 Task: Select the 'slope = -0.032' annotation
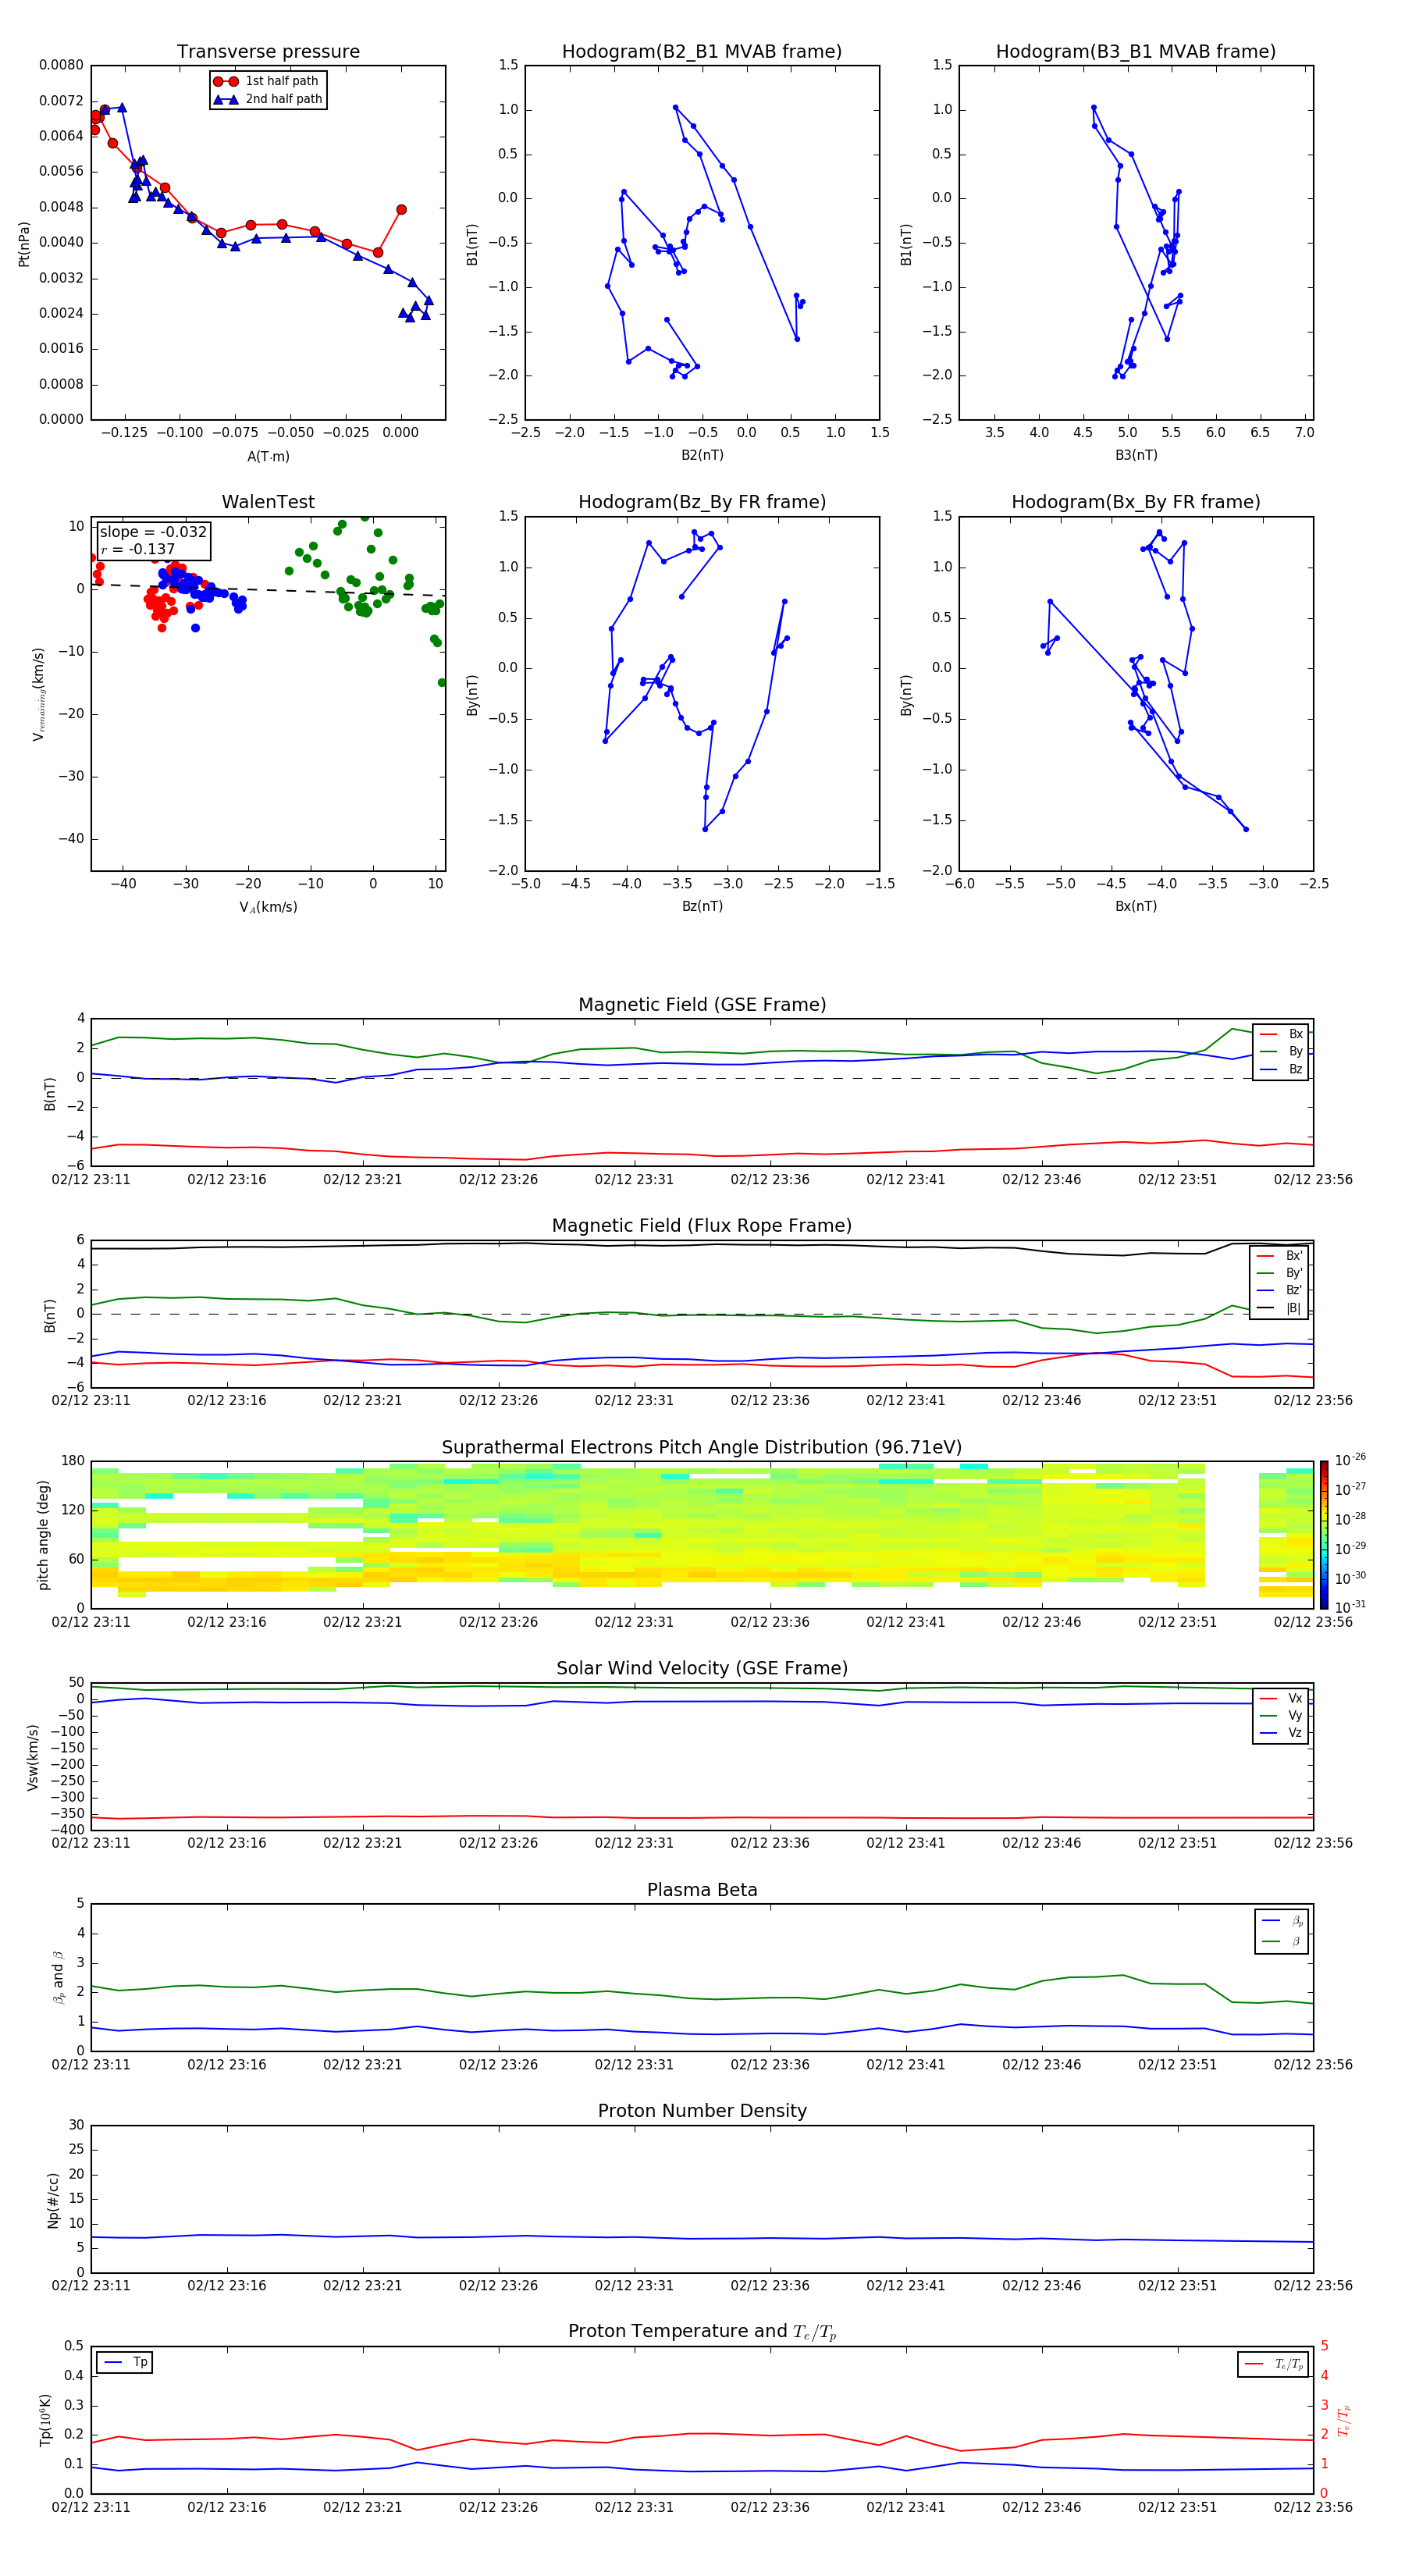click(153, 532)
